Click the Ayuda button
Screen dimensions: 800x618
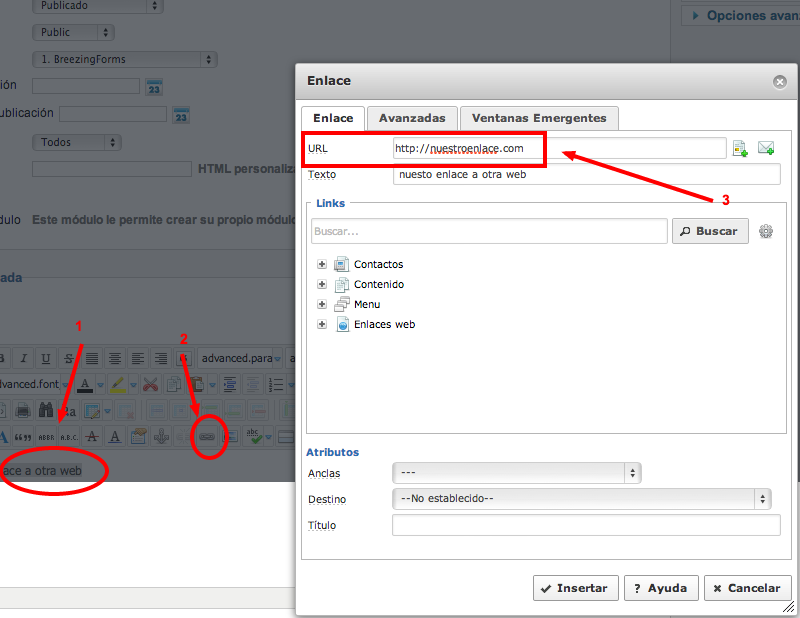[x=662, y=588]
